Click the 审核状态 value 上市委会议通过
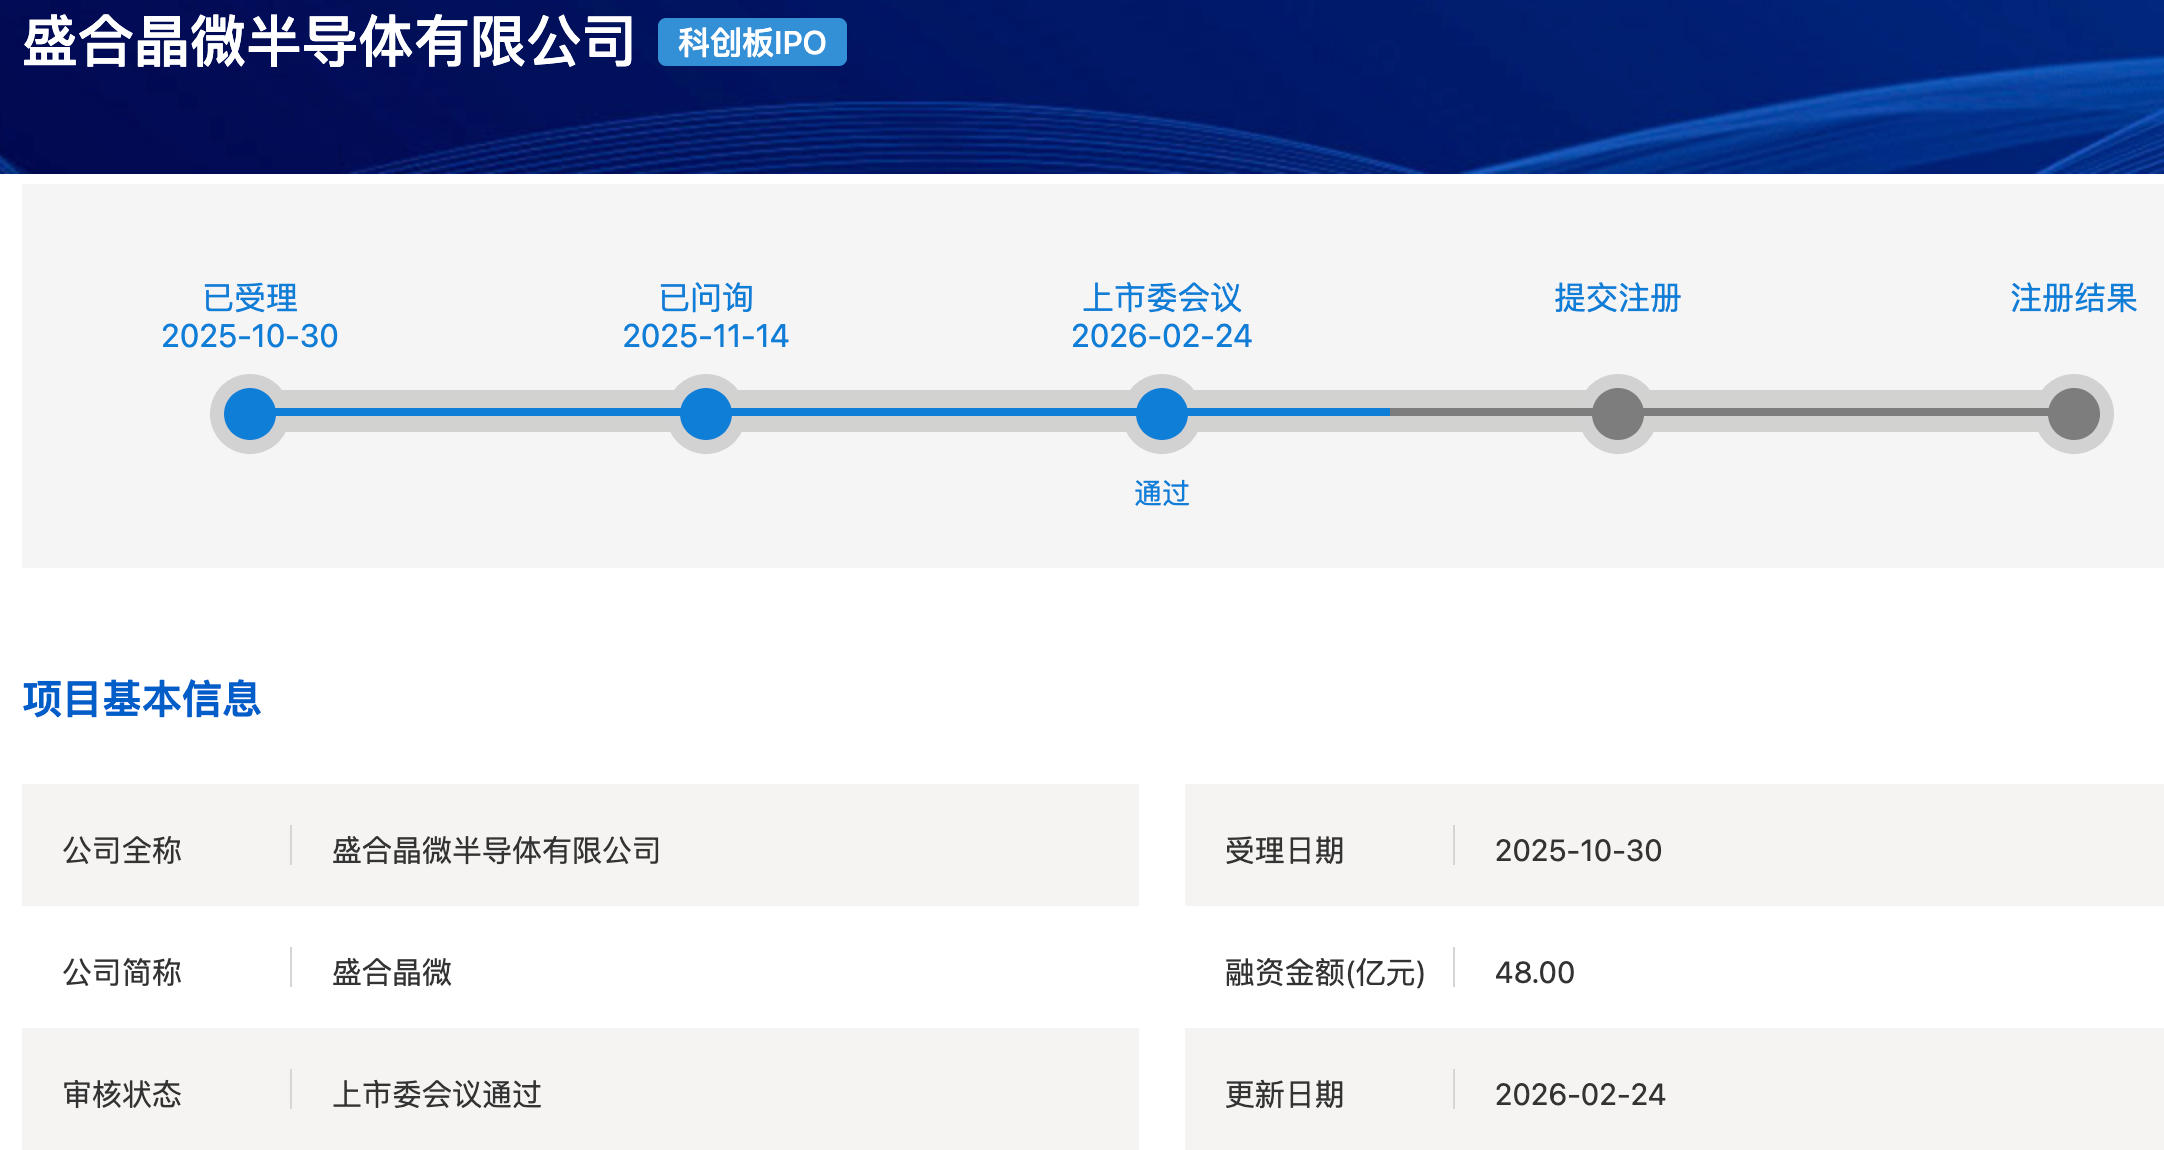 (x=437, y=1094)
